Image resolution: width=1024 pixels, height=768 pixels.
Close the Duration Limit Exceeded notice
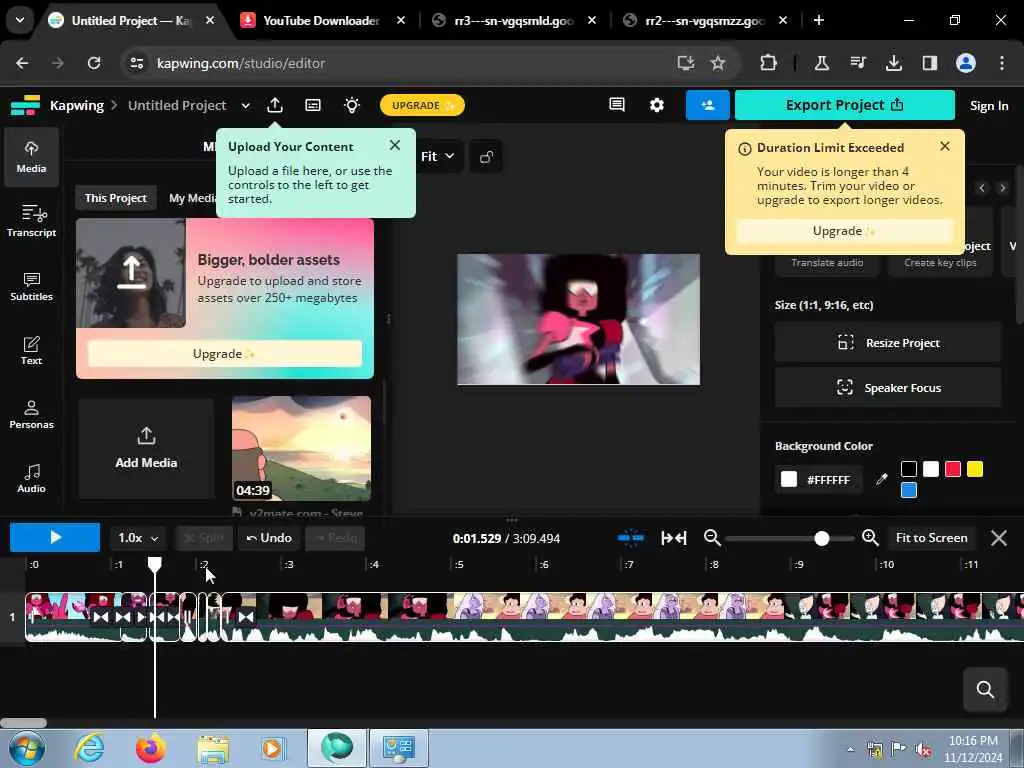click(x=944, y=146)
